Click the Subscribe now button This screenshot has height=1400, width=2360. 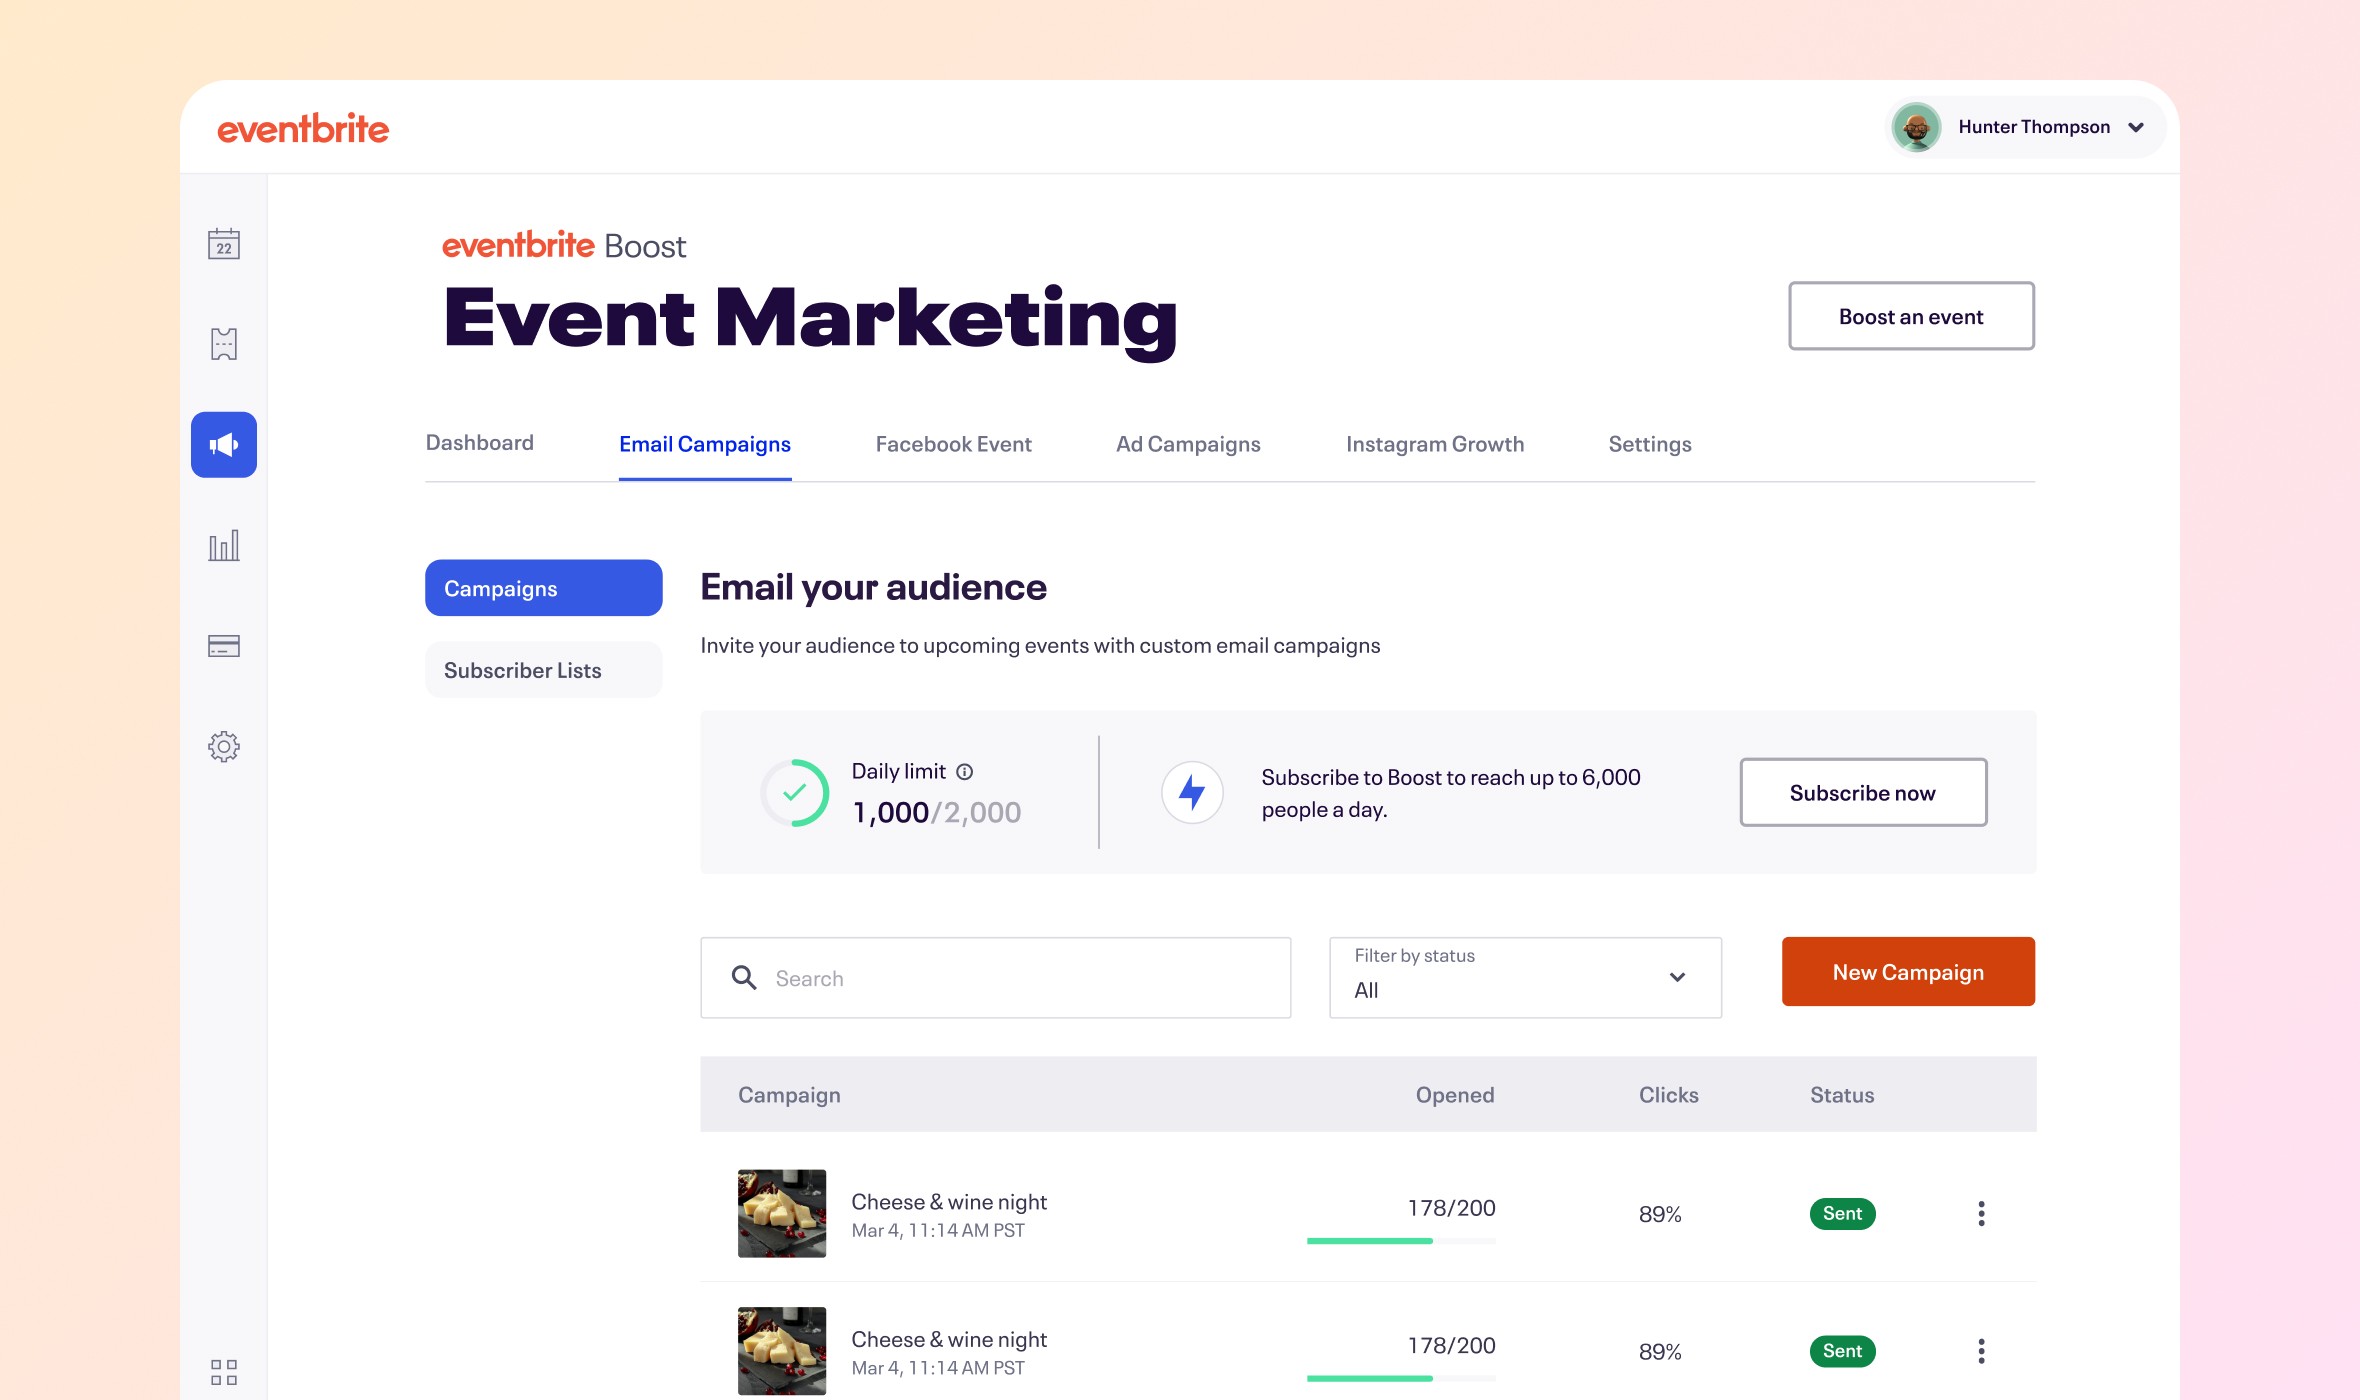click(x=1862, y=793)
